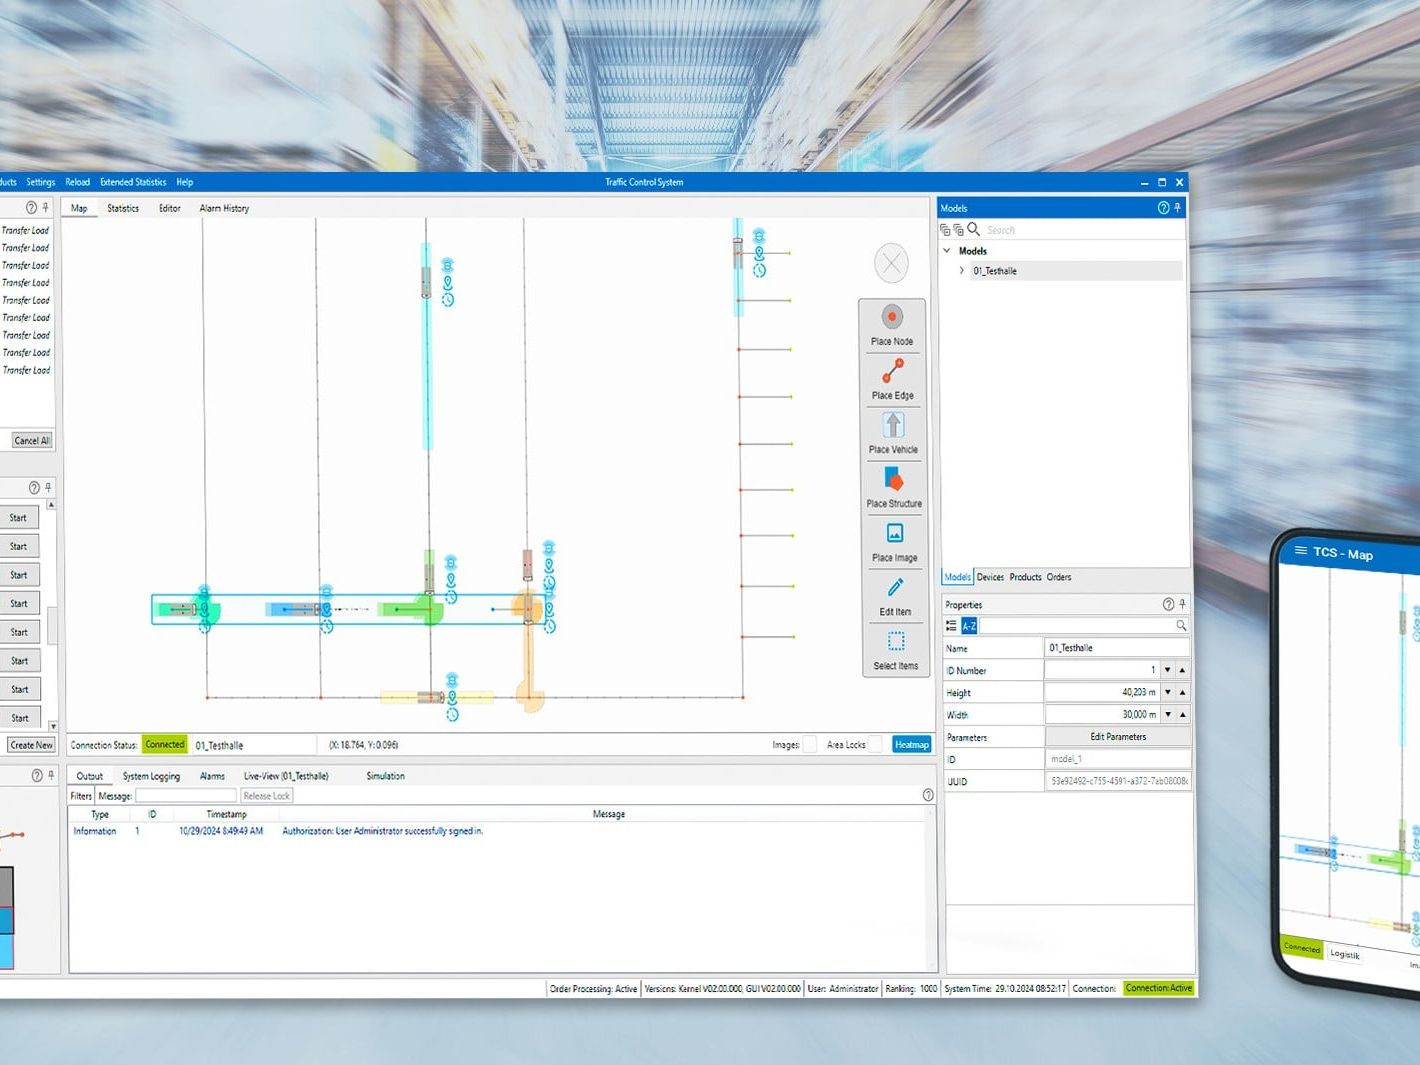
Task: Choose the Place Vehicle tool
Action: point(893,434)
